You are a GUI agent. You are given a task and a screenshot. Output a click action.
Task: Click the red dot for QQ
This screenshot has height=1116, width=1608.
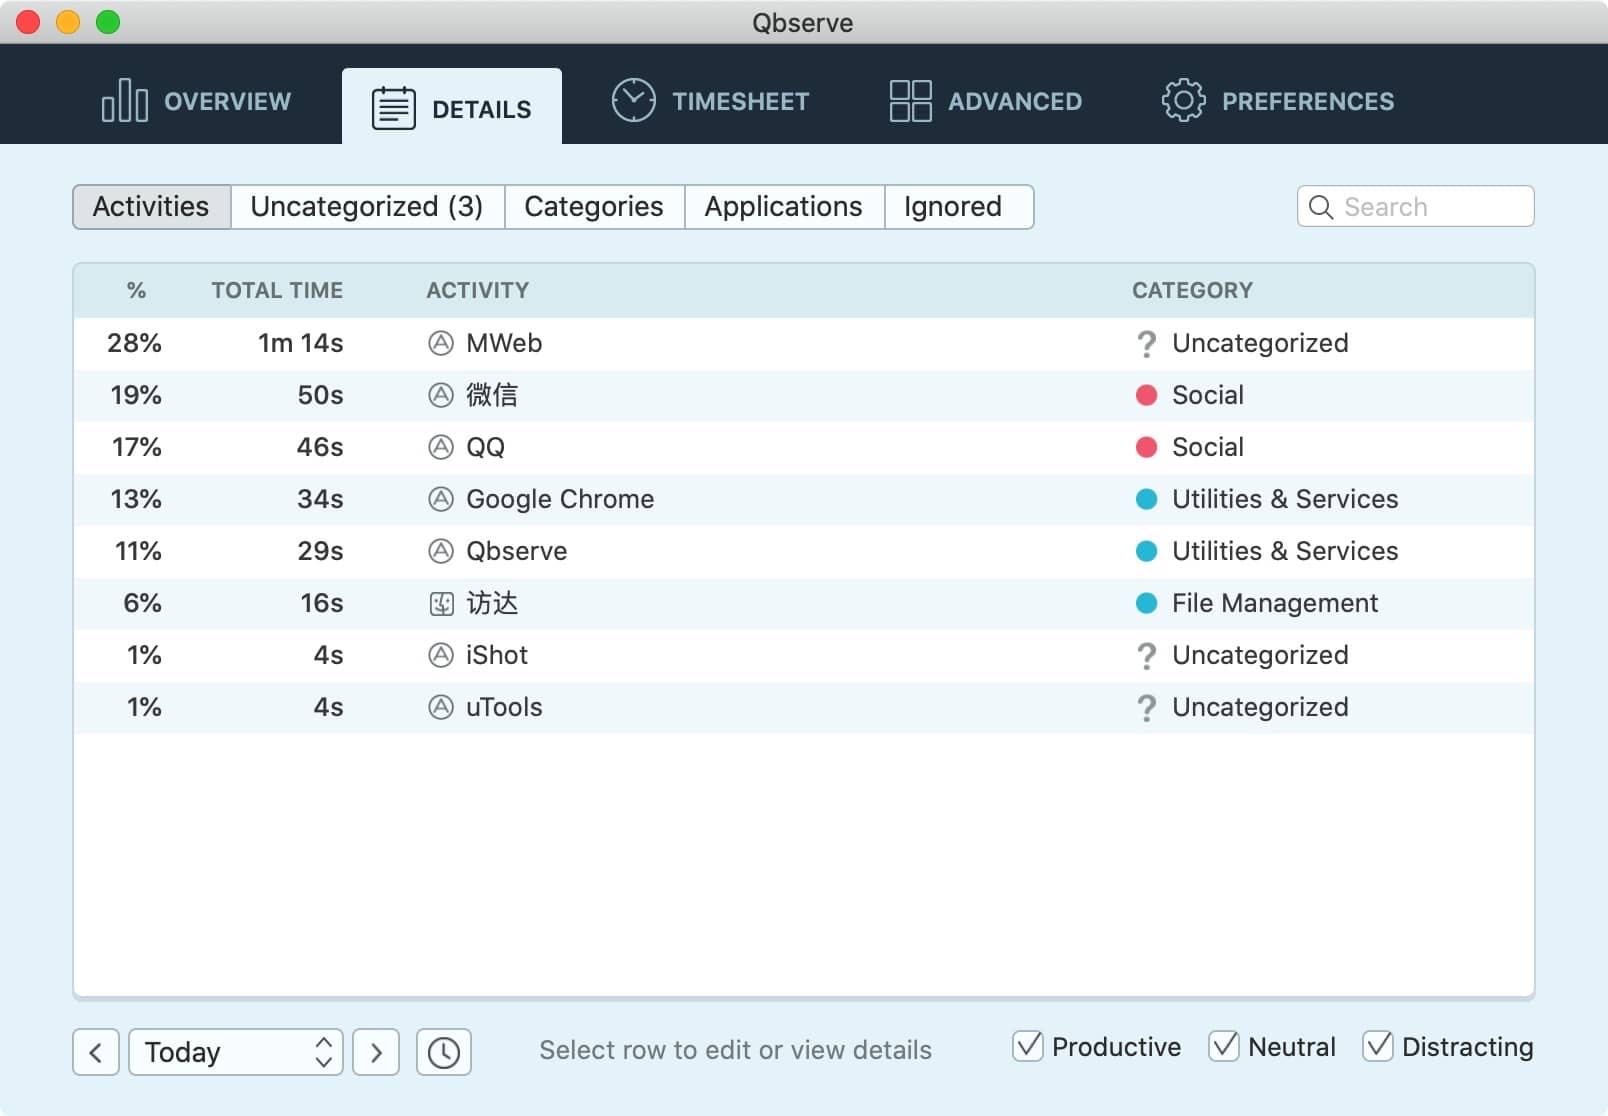point(1147,447)
